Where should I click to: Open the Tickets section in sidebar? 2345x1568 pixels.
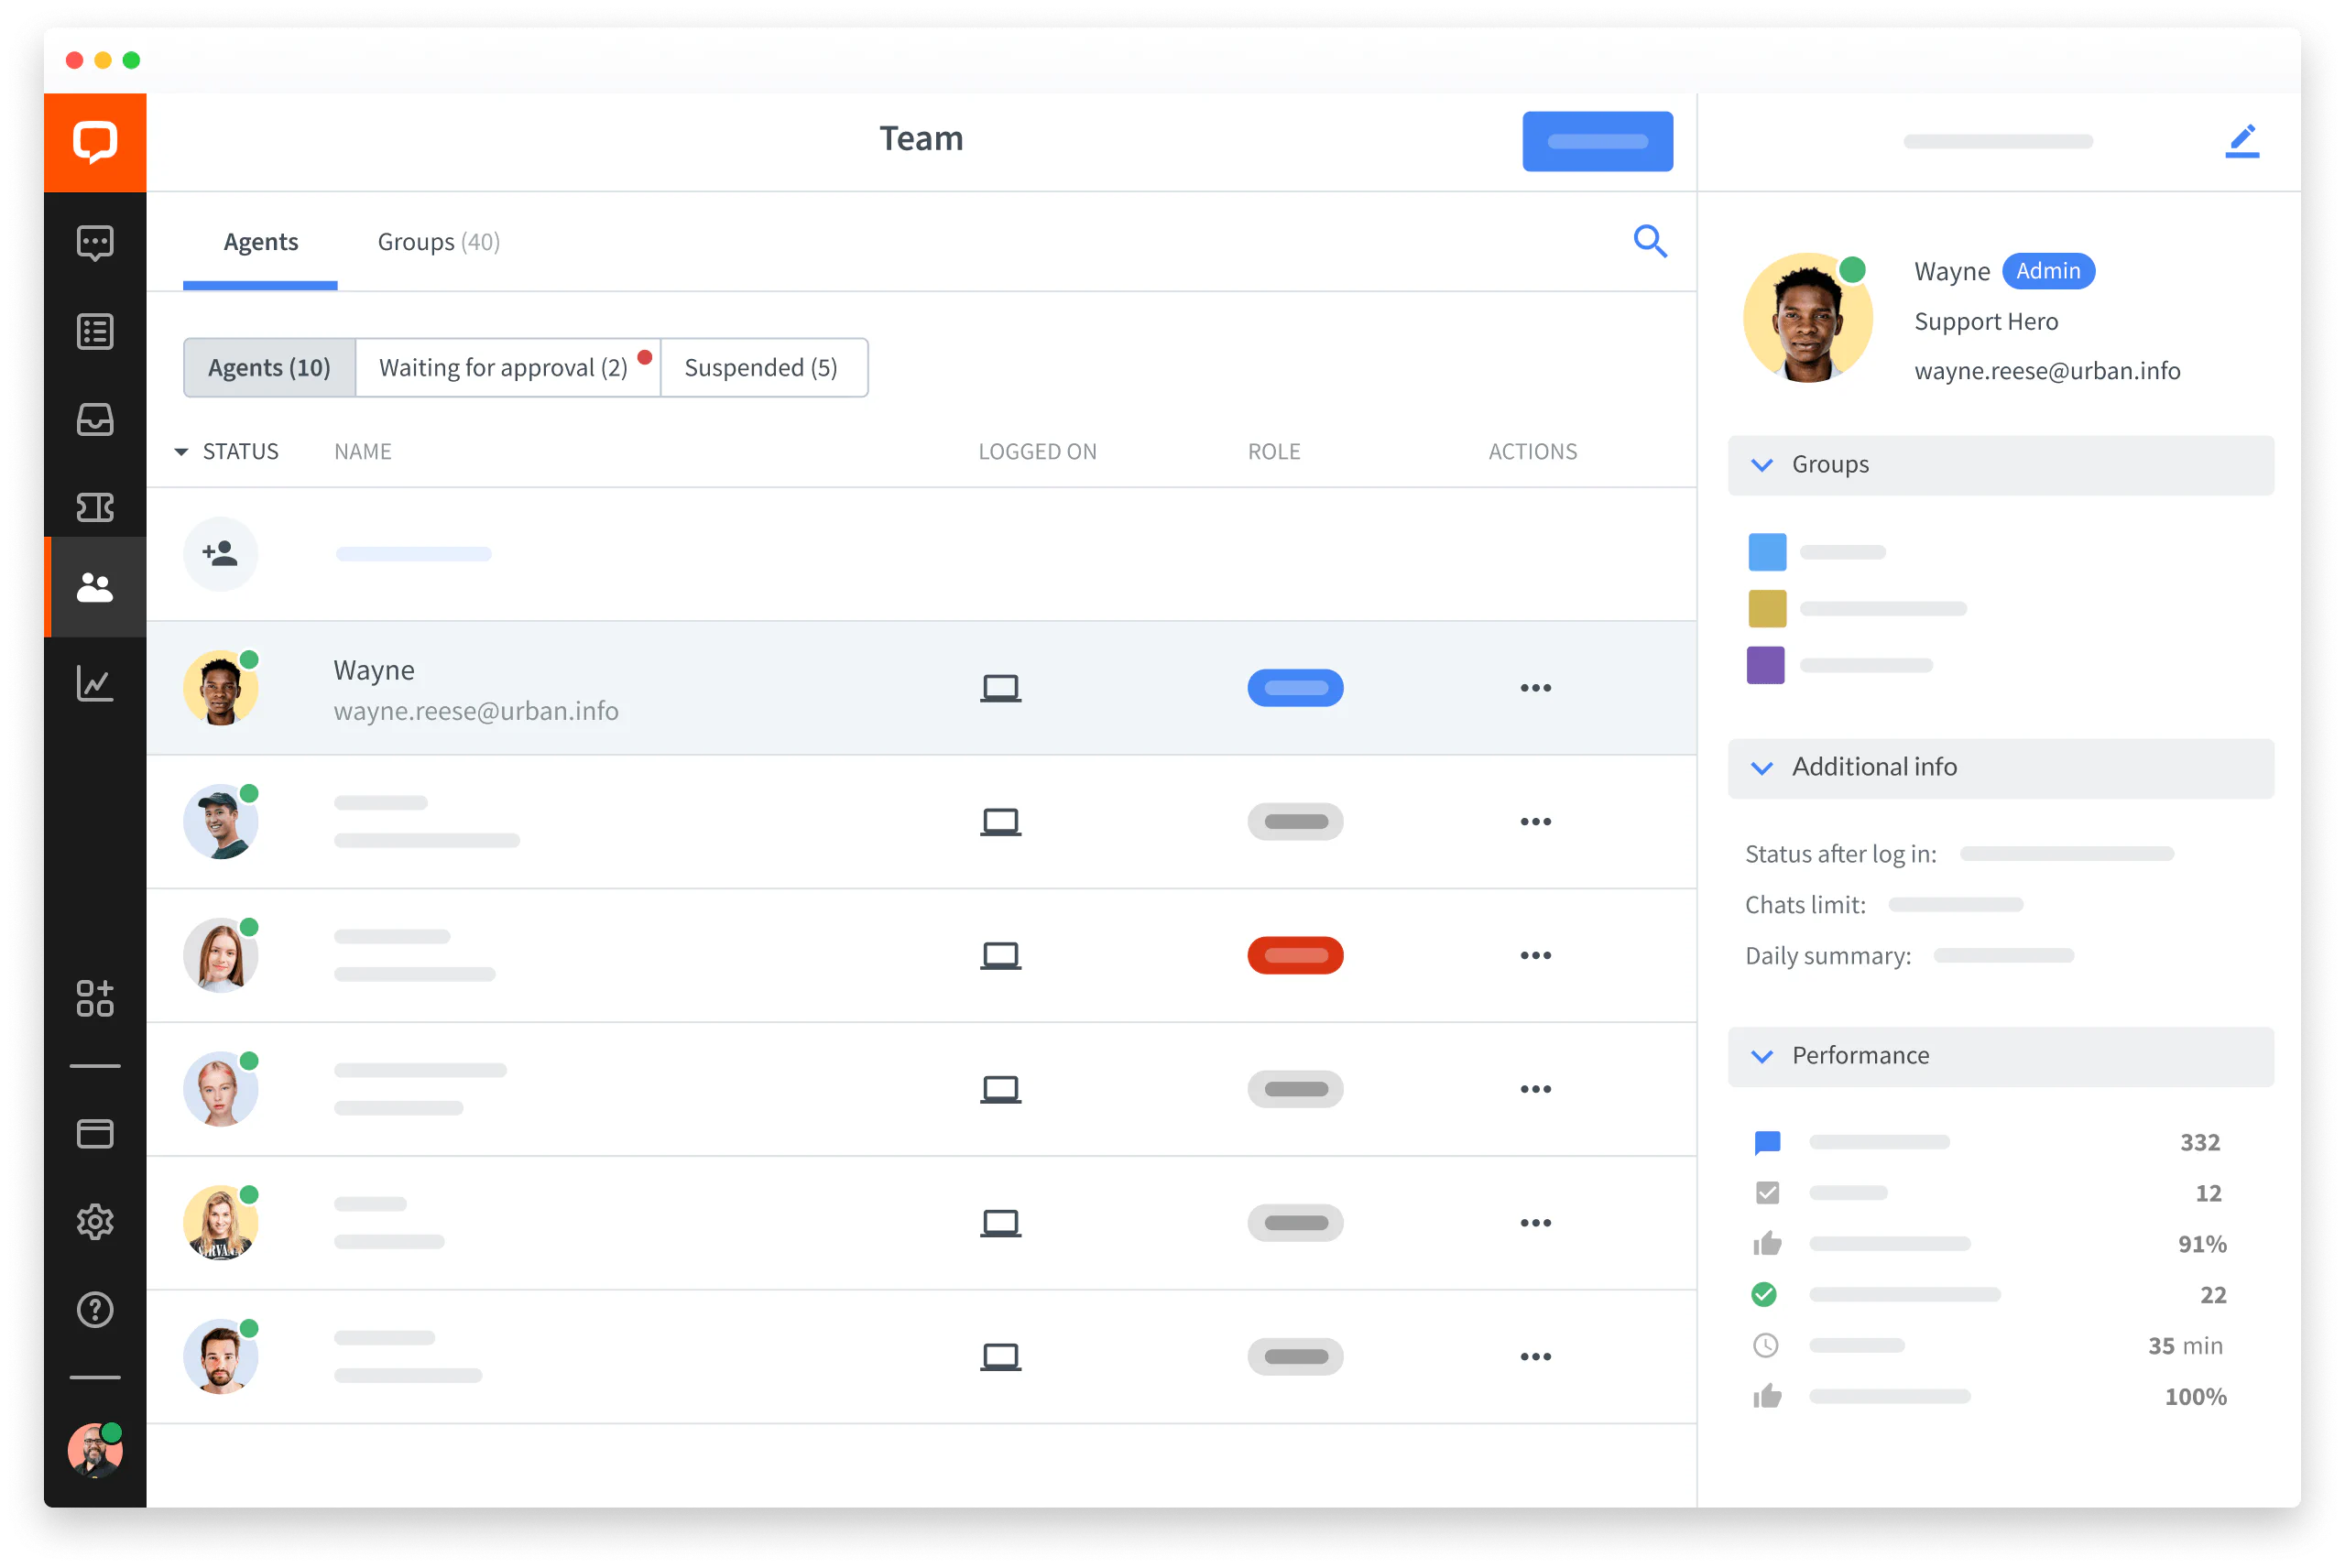95,508
